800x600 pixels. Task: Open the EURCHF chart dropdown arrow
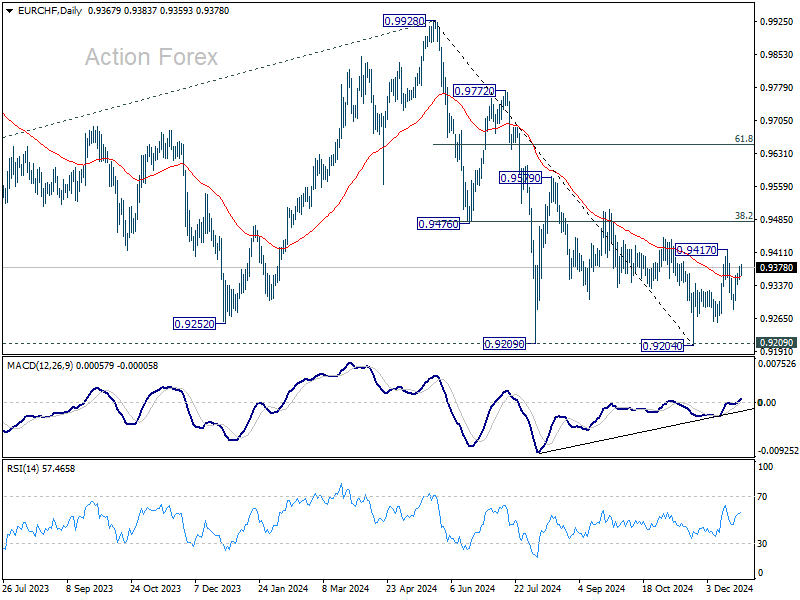pyautogui.click(x=9, y=11)
